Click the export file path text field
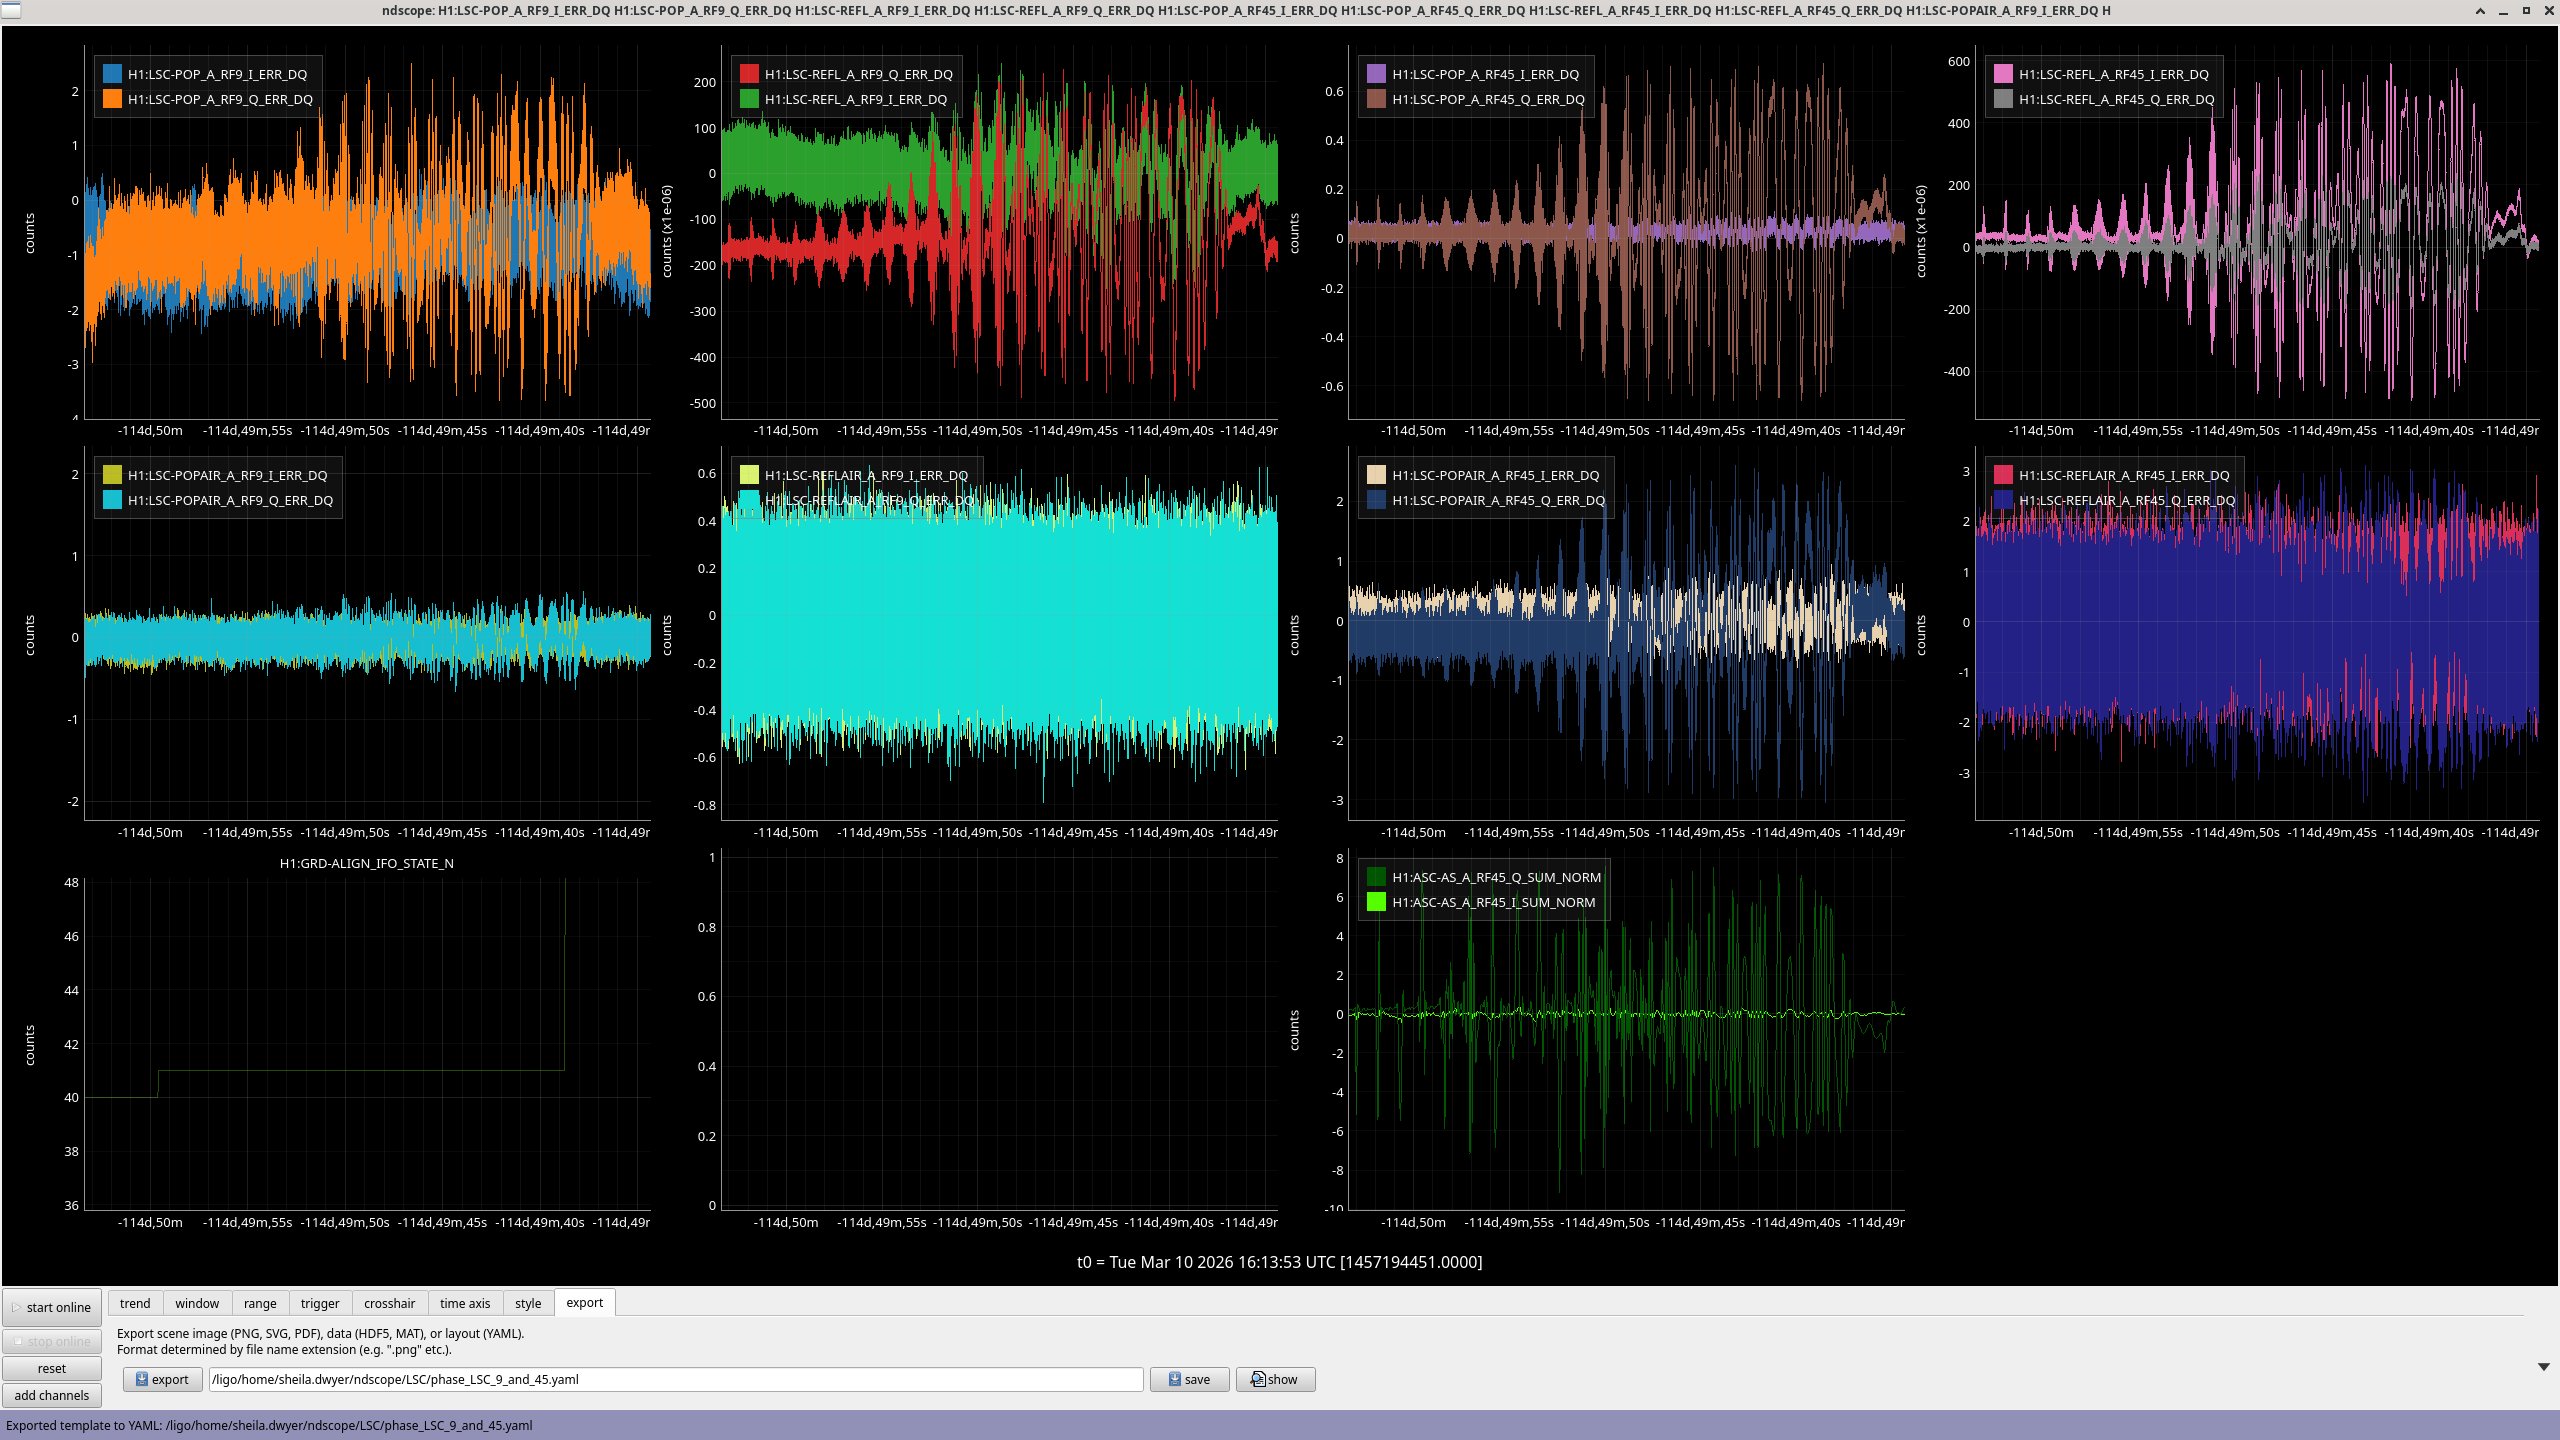The height and width of the screenshot is (1440, 2560). click(675, 1379)
